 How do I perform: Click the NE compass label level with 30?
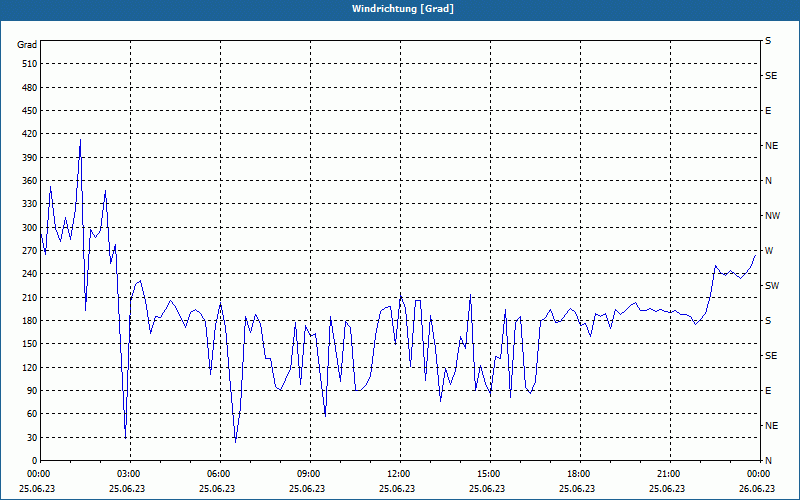pyautogui.click(x=771, y=426)
